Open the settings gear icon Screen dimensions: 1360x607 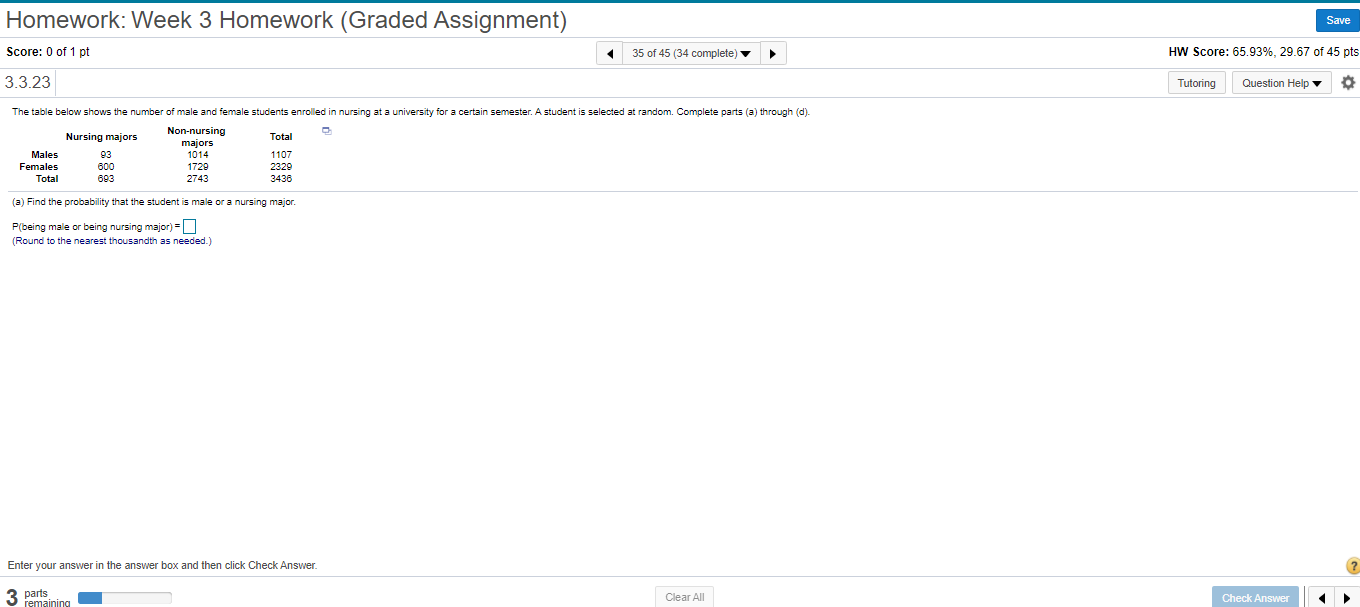click(1348, 83)
